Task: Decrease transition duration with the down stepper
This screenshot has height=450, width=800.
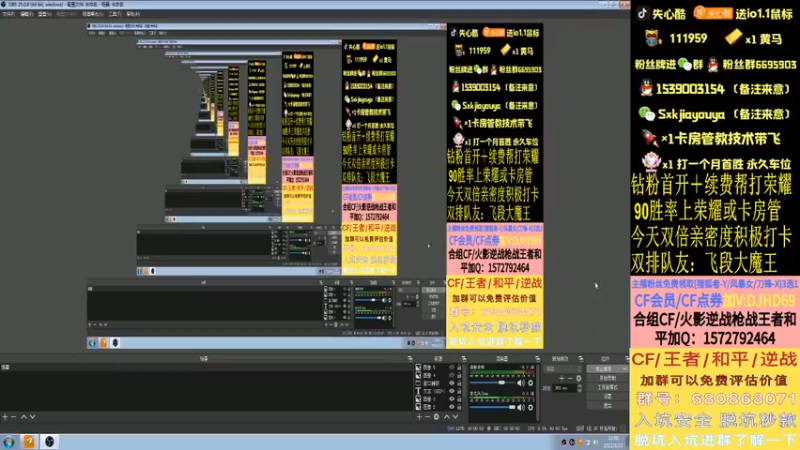Action: [x=579, y=390]
